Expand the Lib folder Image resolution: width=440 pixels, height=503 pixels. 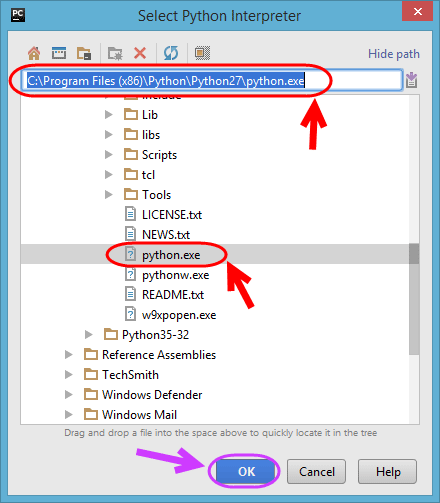[109, 114]
